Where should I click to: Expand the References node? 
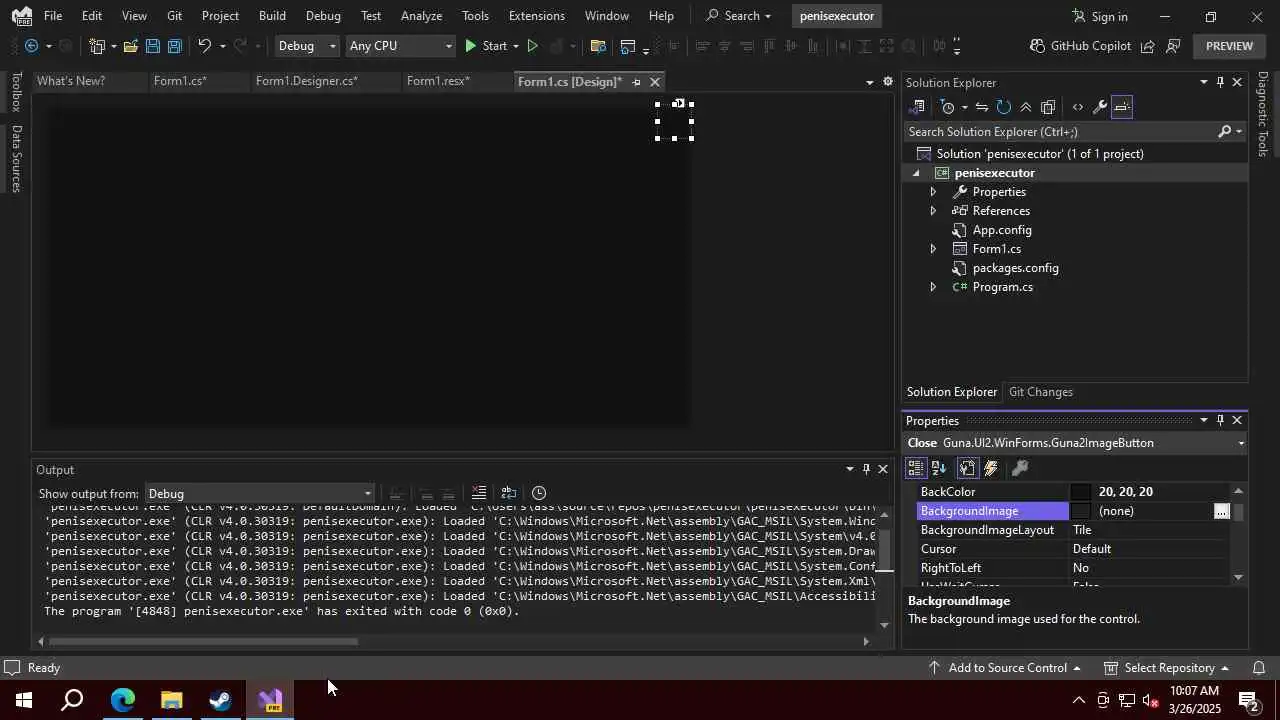(934, 211)
